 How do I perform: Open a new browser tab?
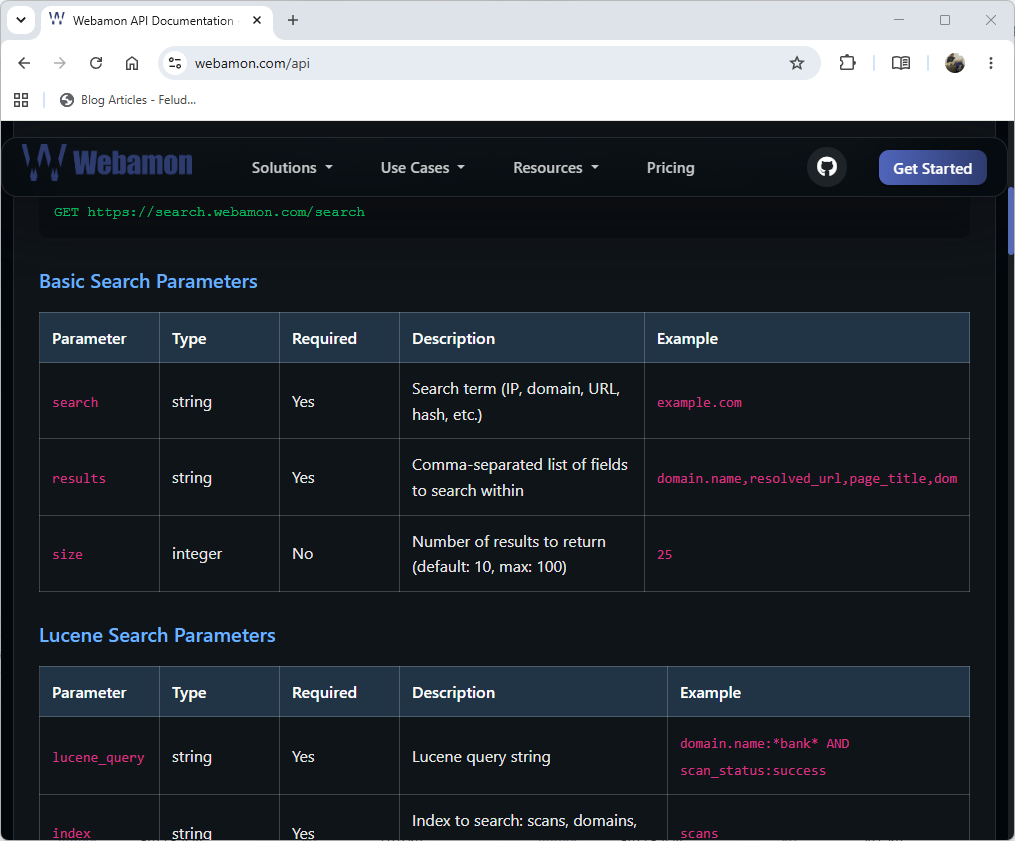[293, 20]
